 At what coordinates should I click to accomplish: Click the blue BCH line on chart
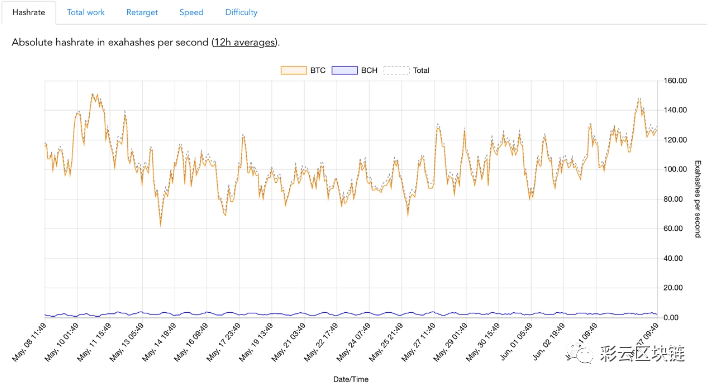[352, 314]
